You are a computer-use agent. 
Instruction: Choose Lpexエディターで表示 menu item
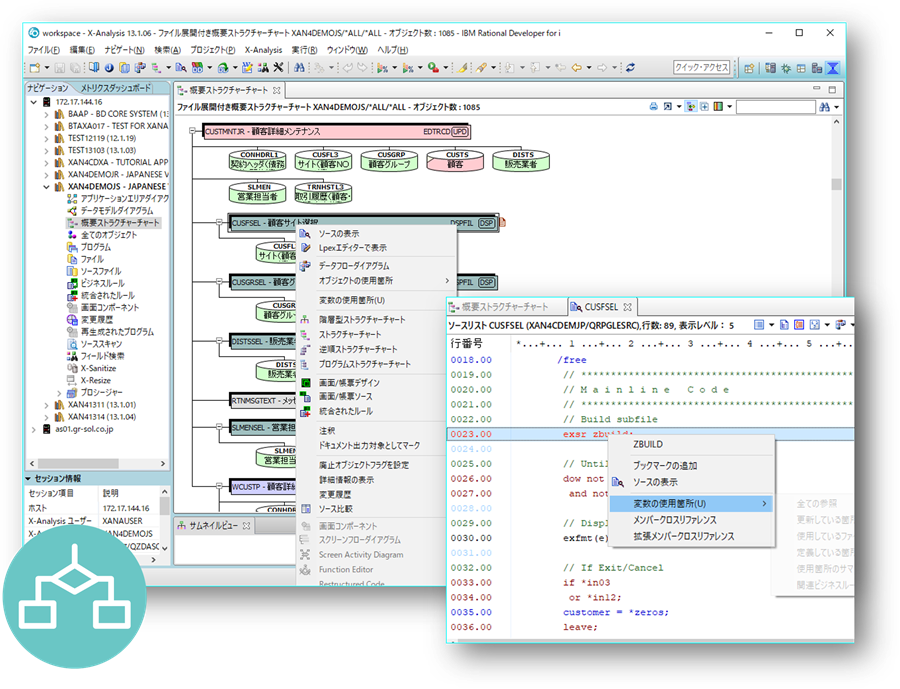point(353,248)
